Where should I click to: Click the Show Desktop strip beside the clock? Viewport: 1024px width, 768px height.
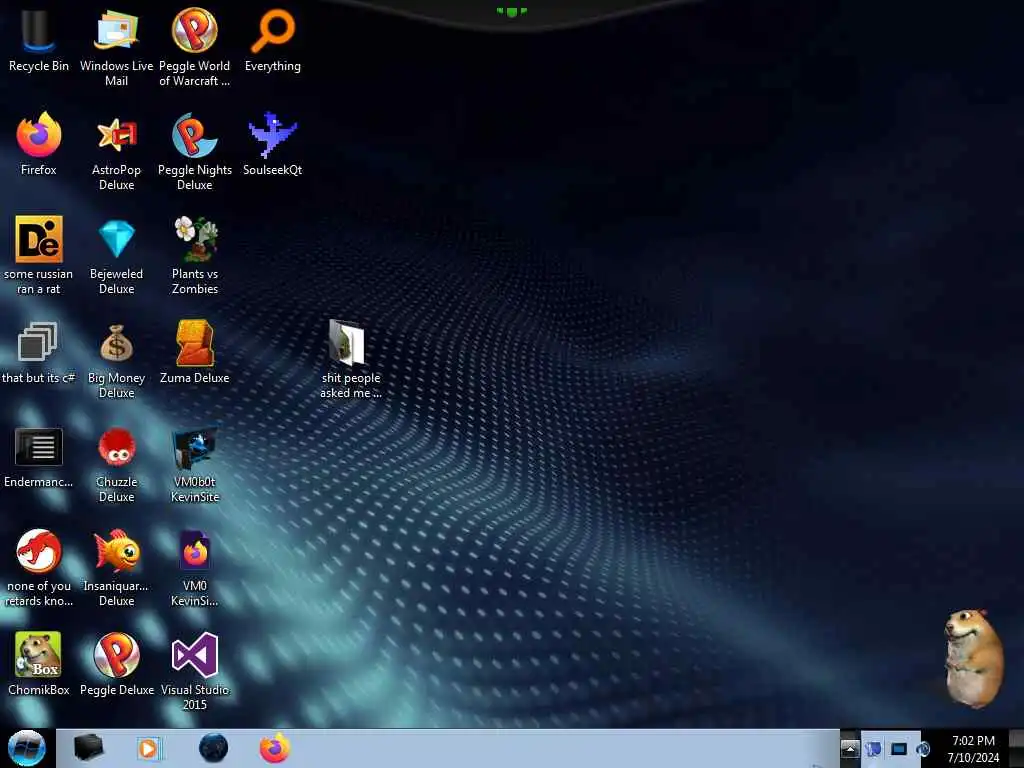tap(1016, 748)
